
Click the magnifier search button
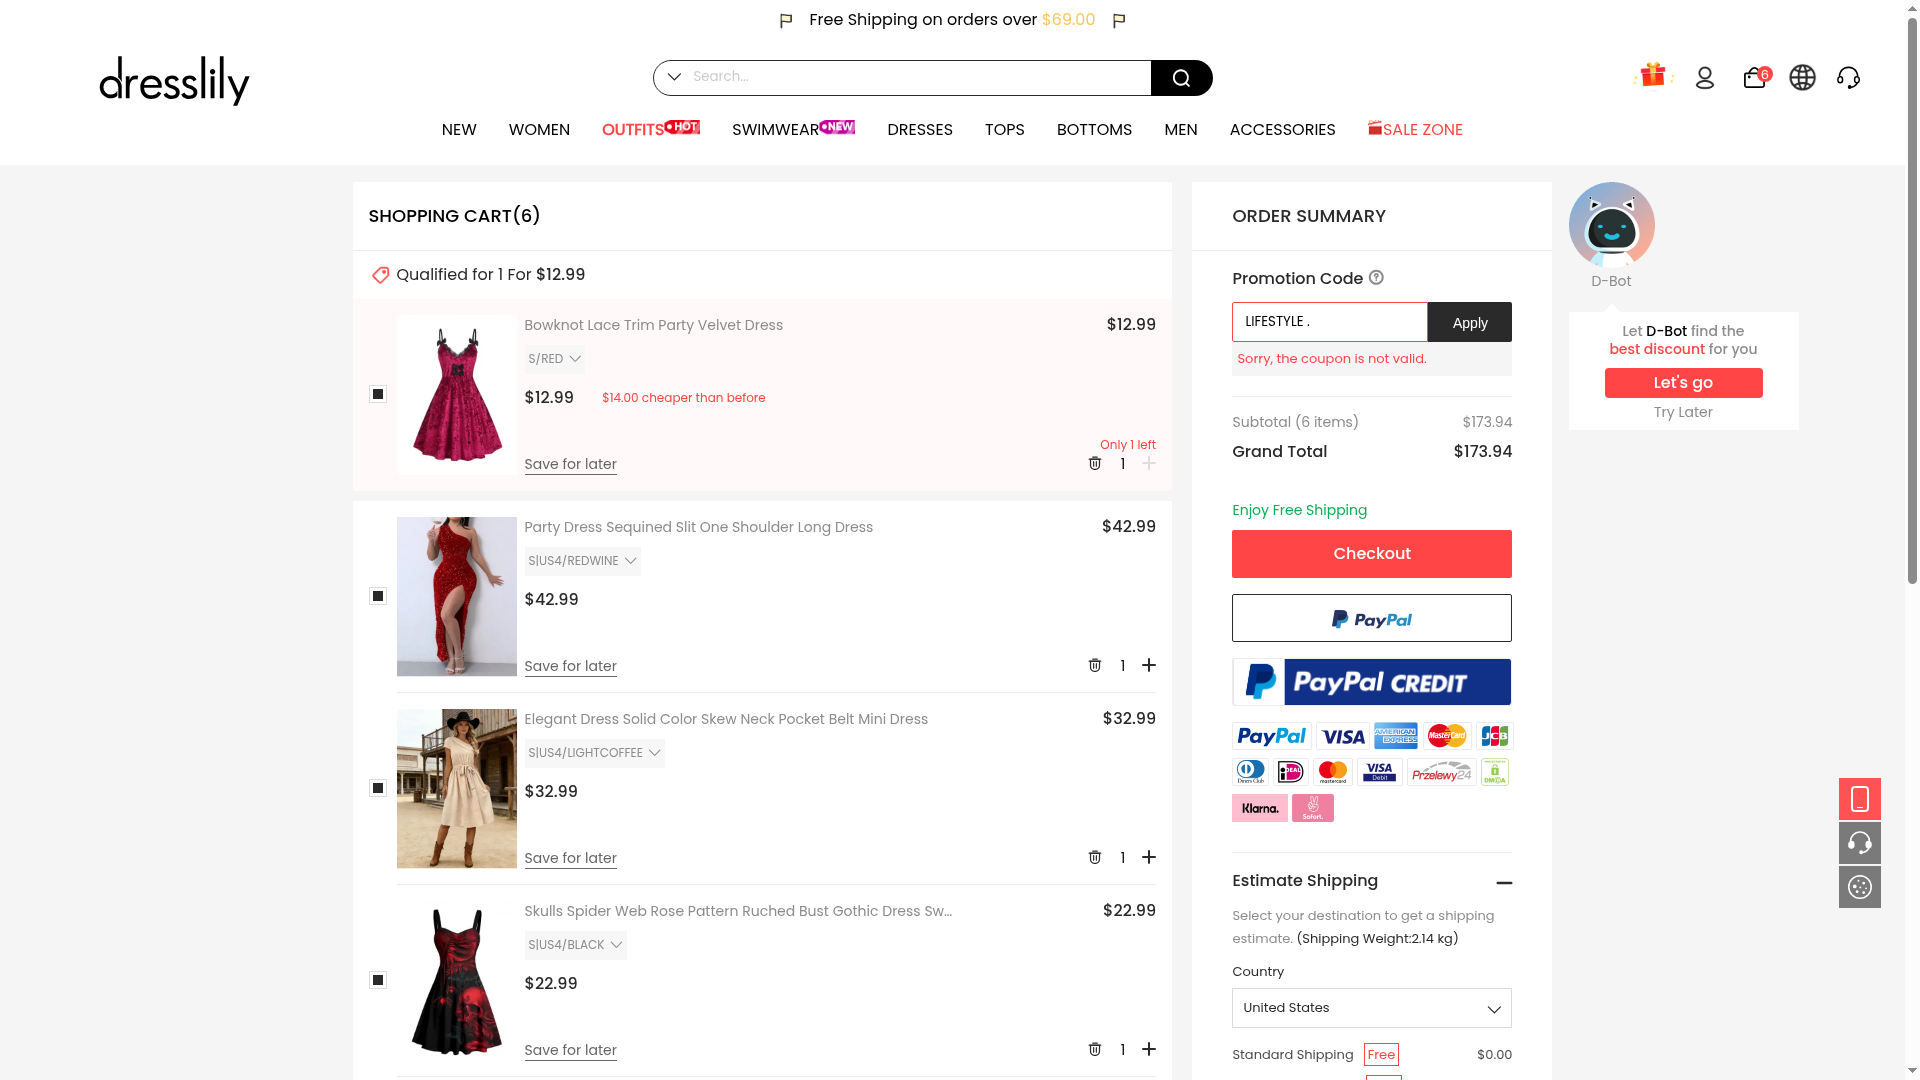[1181, 78]
